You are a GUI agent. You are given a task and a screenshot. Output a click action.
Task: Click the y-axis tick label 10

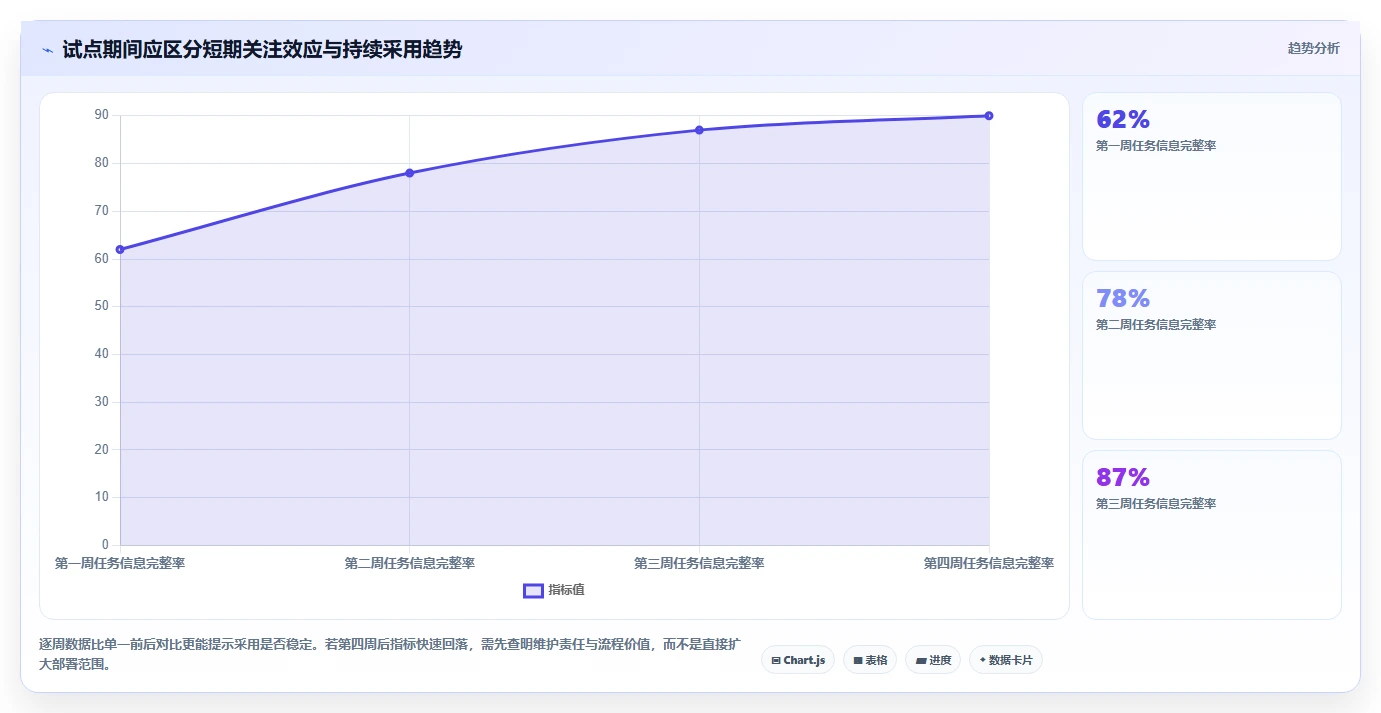click(x=101, y=497)
